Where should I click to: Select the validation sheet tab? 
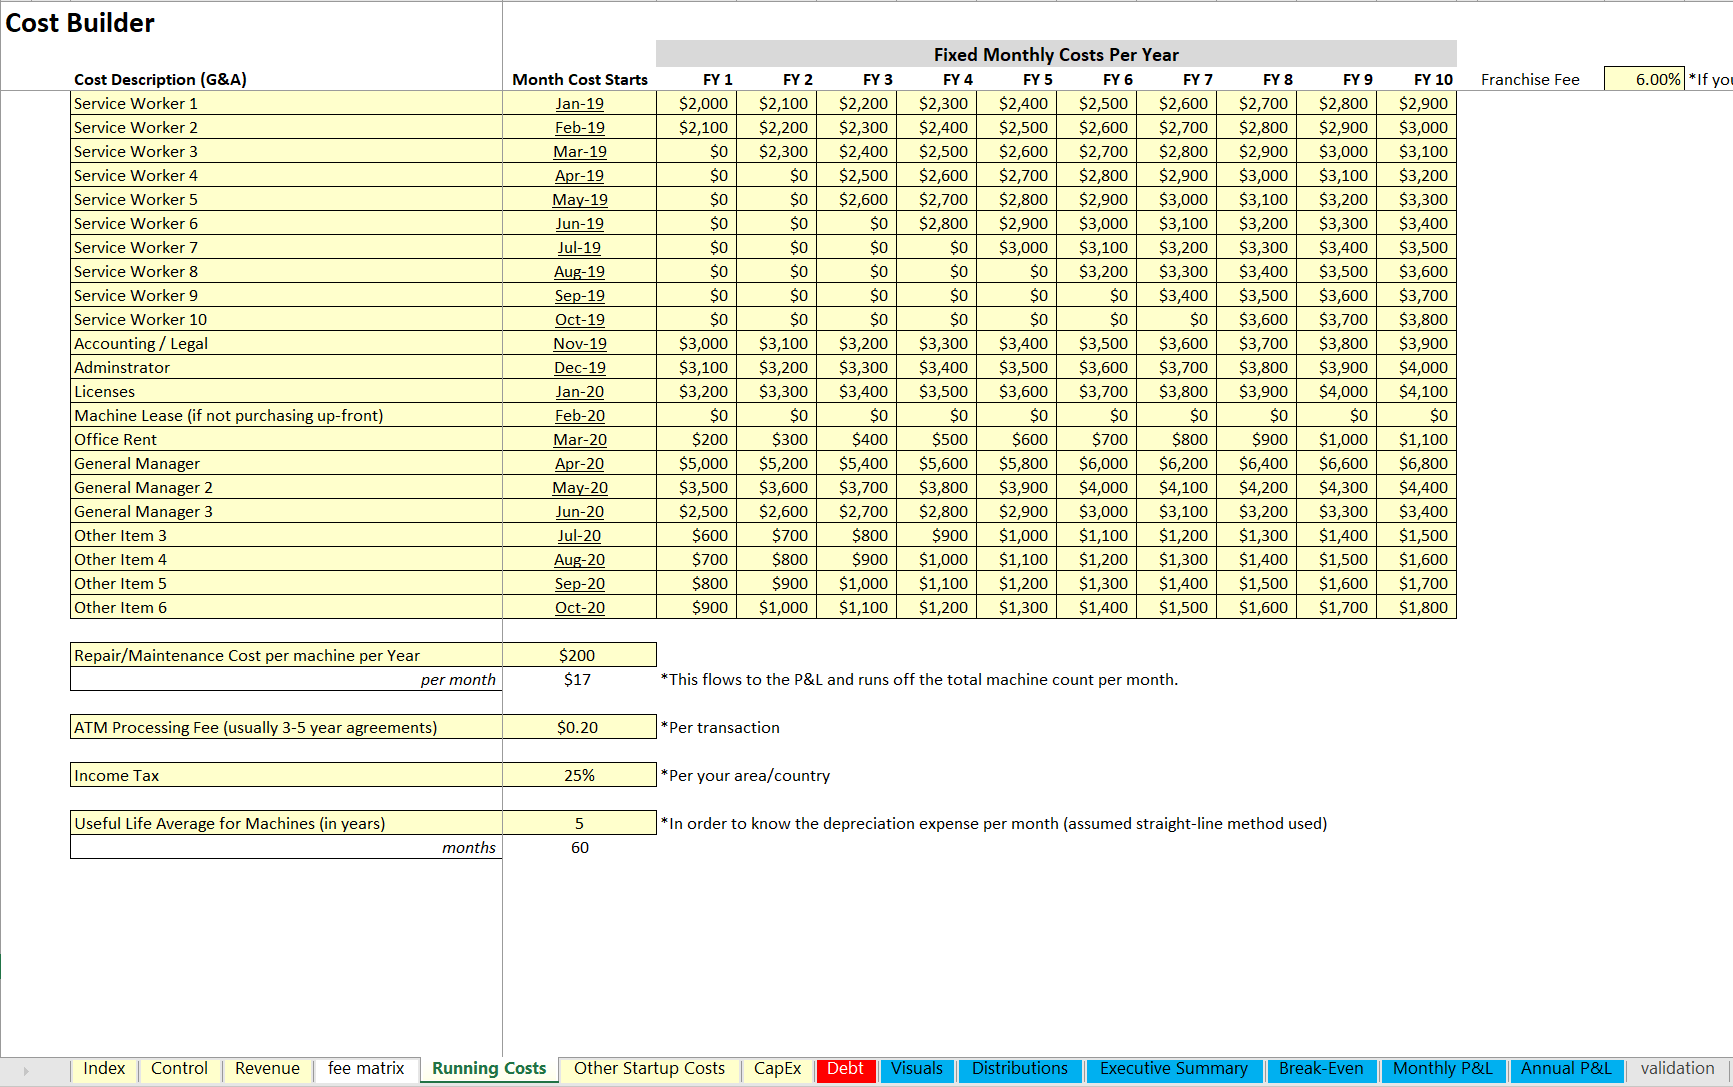click(1676, 1069)
